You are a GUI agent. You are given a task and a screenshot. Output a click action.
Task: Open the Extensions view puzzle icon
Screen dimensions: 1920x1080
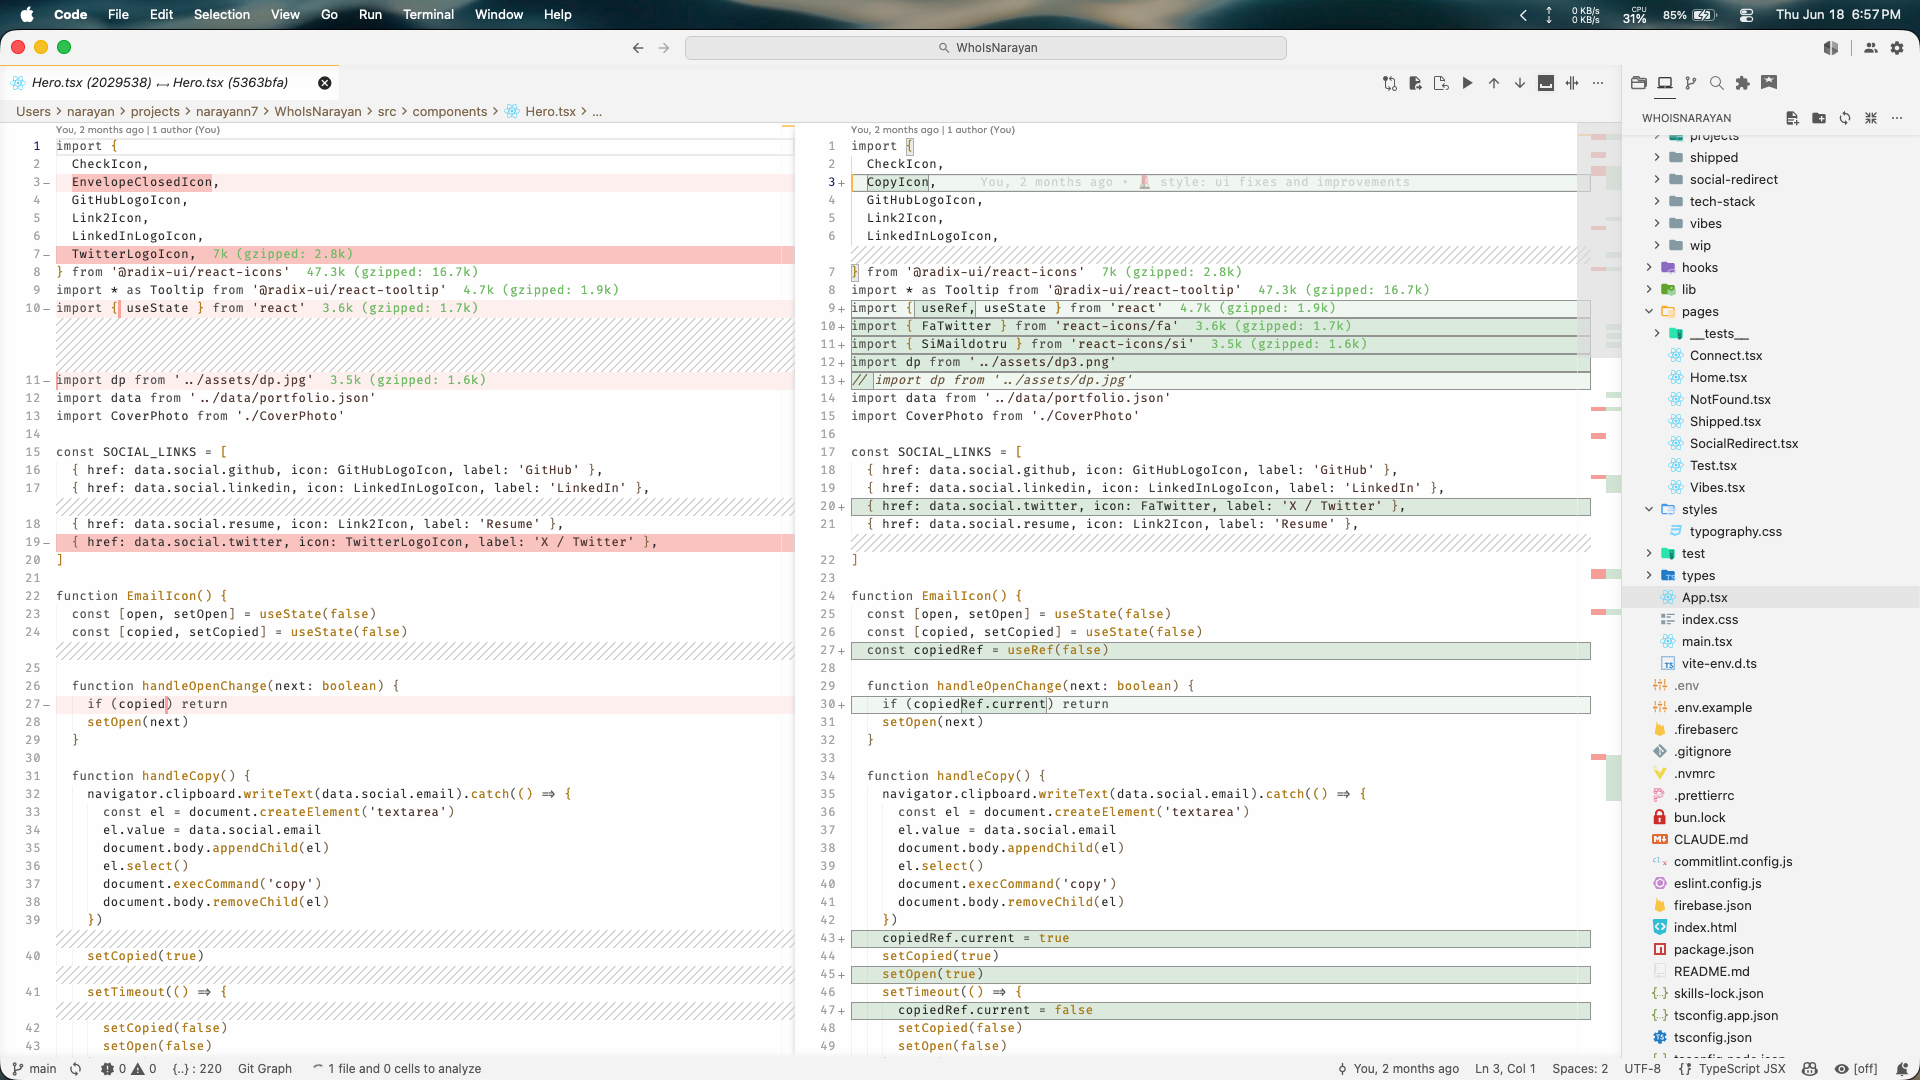coord(1742,83)
